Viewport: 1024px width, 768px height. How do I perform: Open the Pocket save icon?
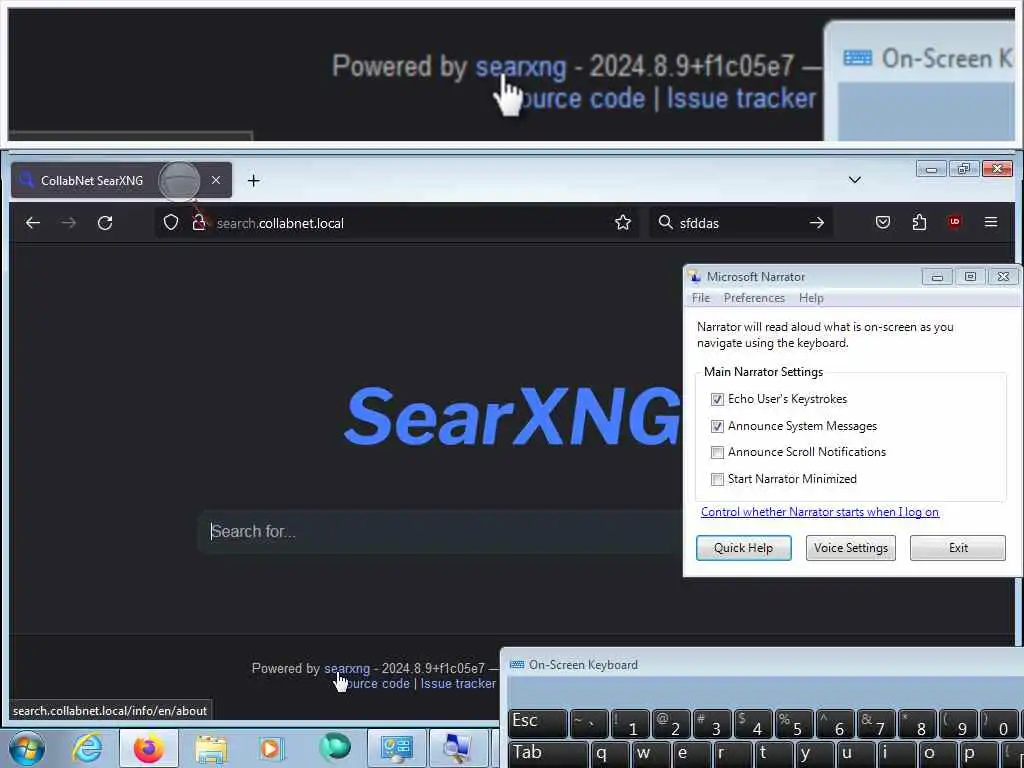[883, 223]
